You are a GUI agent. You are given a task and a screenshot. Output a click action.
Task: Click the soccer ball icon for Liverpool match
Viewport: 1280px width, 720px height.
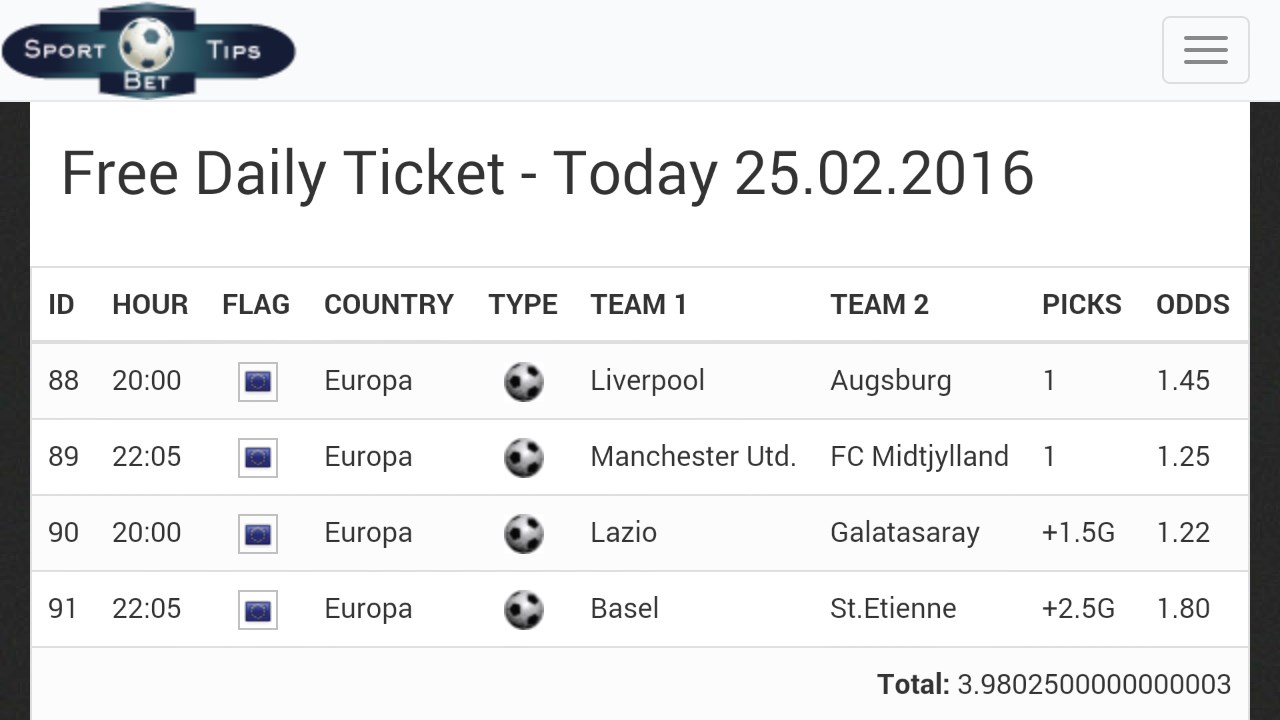pos(523,381)
